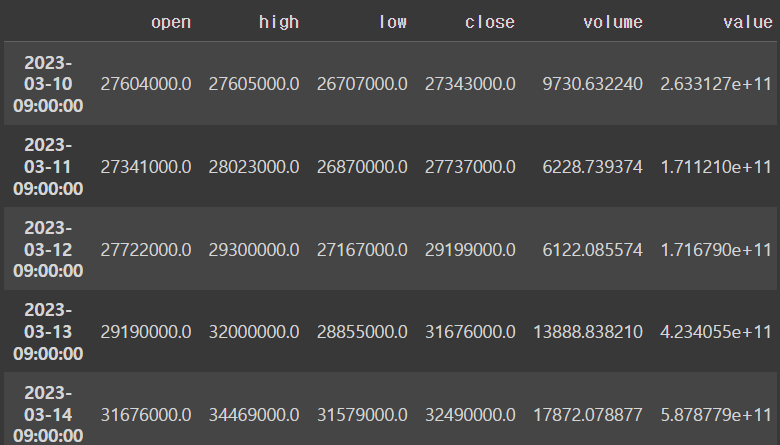Screen dimensions: 780x445
Task: Click low value 26870000.0
Action: (x=362, y=167)
